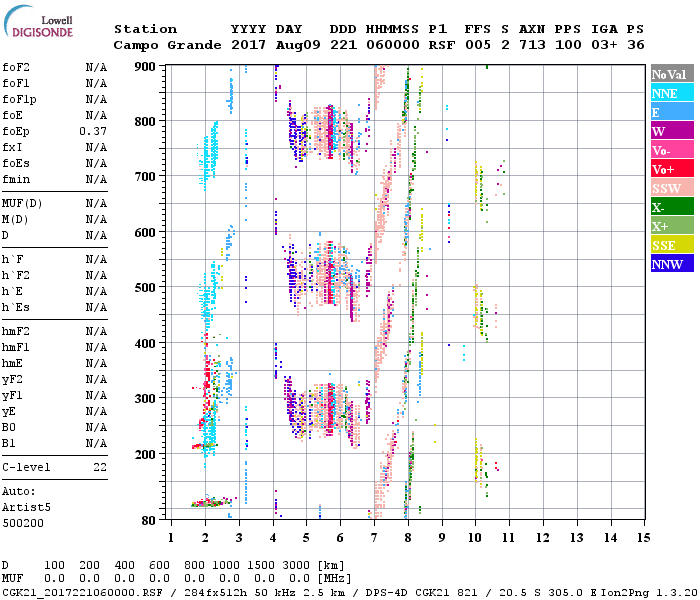
Task: Select the NoVal legend swatch
Action: [669, 74]
